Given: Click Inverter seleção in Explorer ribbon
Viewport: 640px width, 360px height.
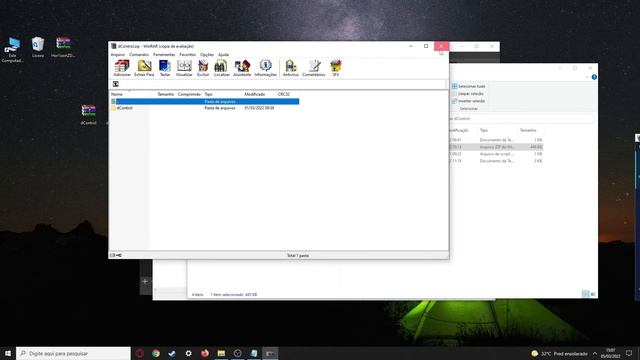Looking at the screenshot, I should (x=469, y=101).
